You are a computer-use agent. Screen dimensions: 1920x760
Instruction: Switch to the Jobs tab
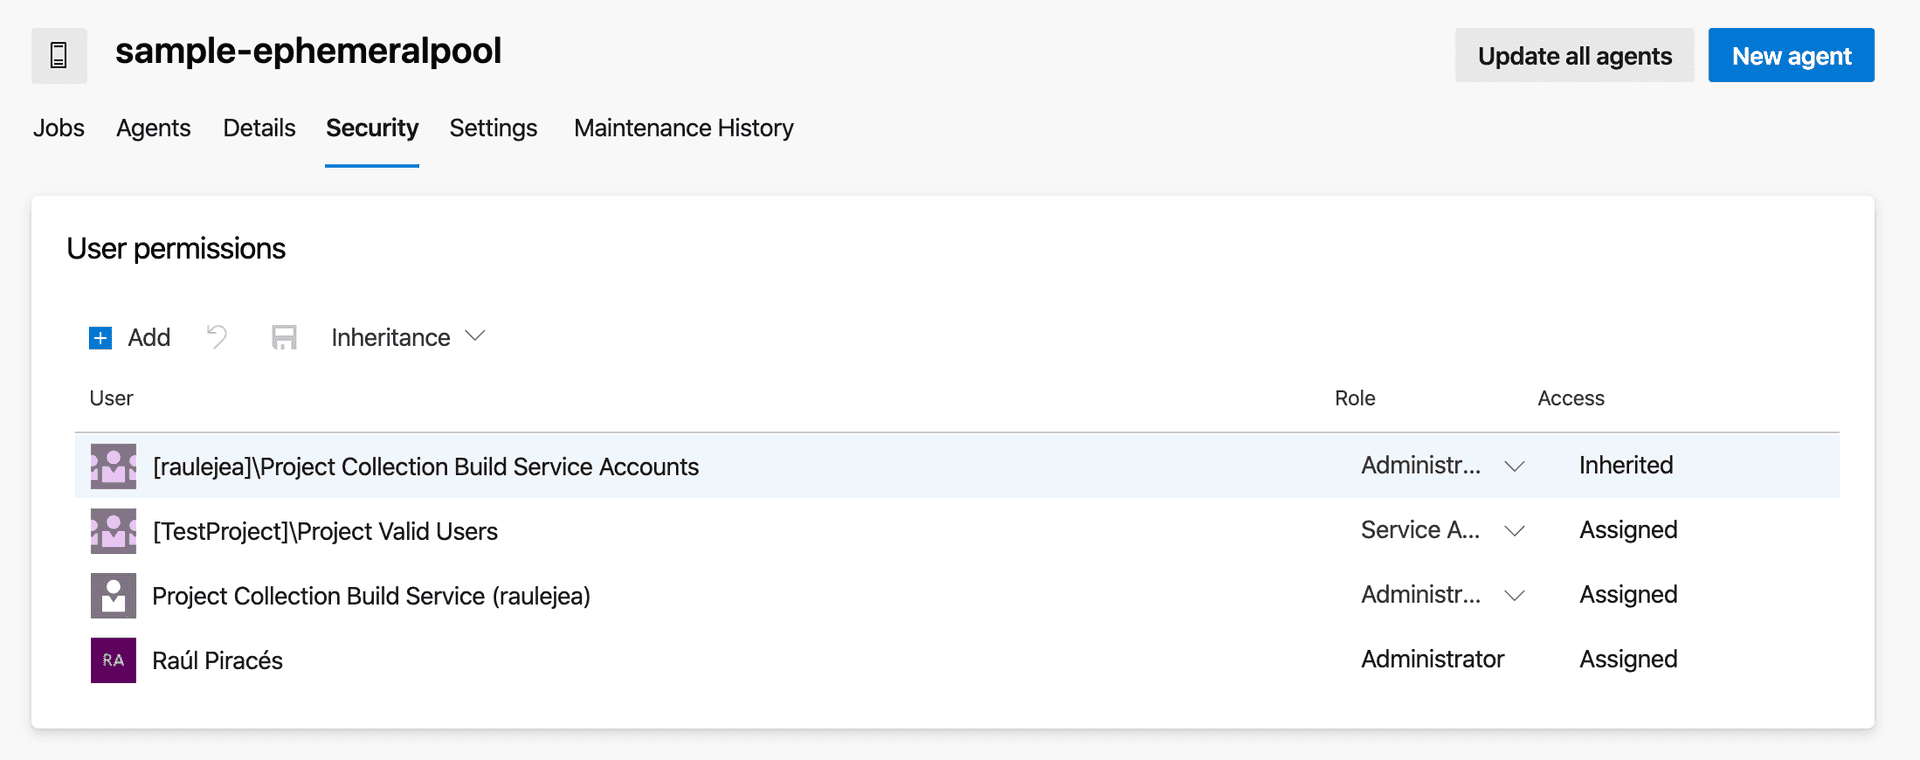(58, 128)
